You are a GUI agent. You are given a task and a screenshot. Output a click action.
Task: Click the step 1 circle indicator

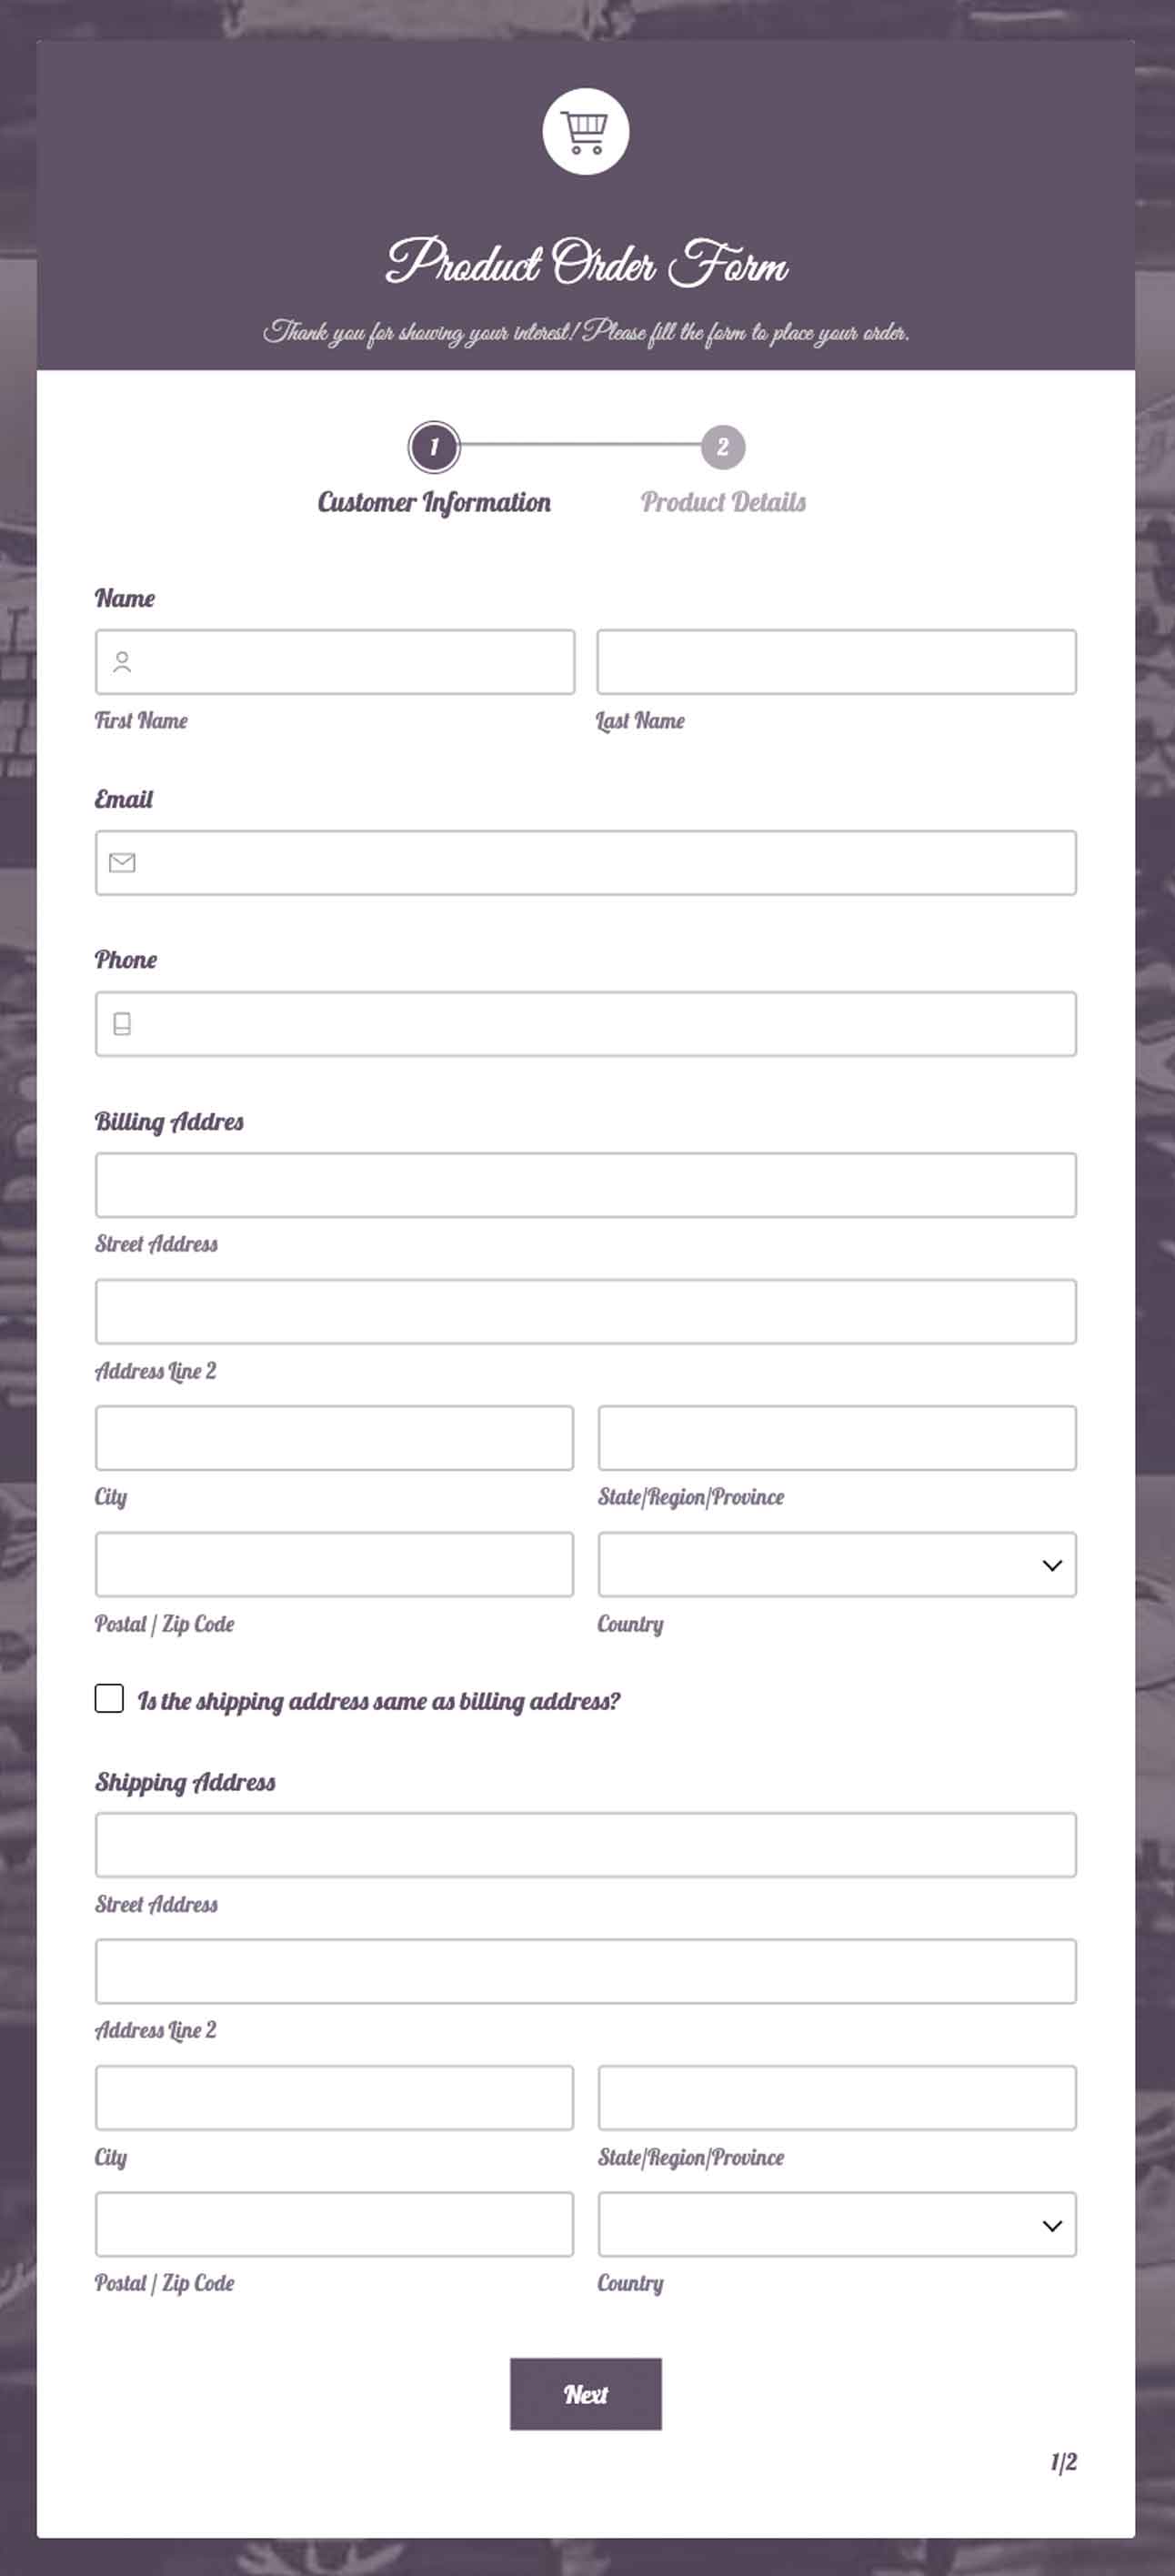coord(434,448)
